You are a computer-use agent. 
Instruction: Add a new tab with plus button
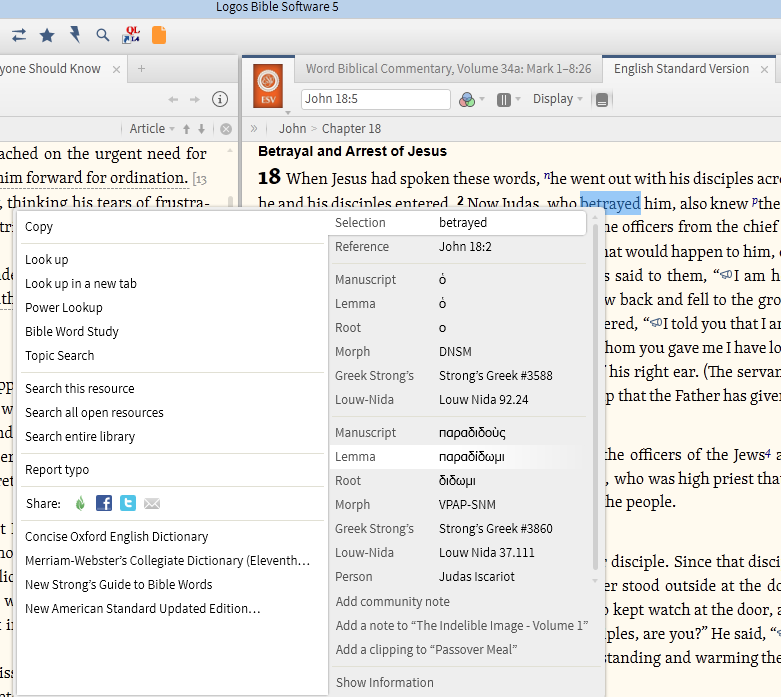tap(141, 68)
